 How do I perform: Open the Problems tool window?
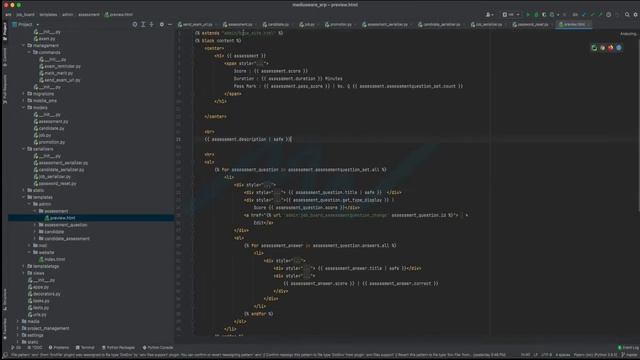pos(59,348)
